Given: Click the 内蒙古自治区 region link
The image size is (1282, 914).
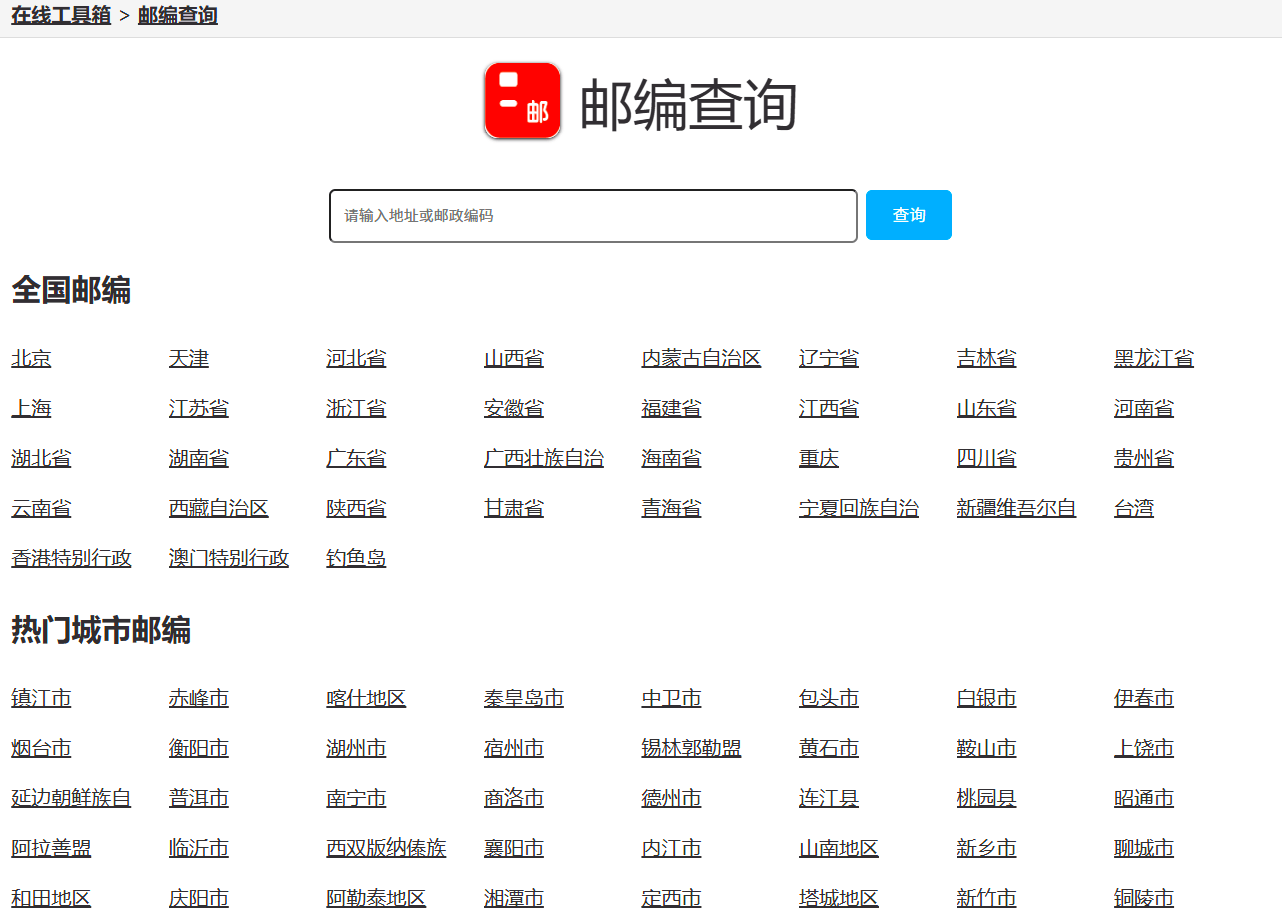Looking at the screenshot, I should 701,358.
